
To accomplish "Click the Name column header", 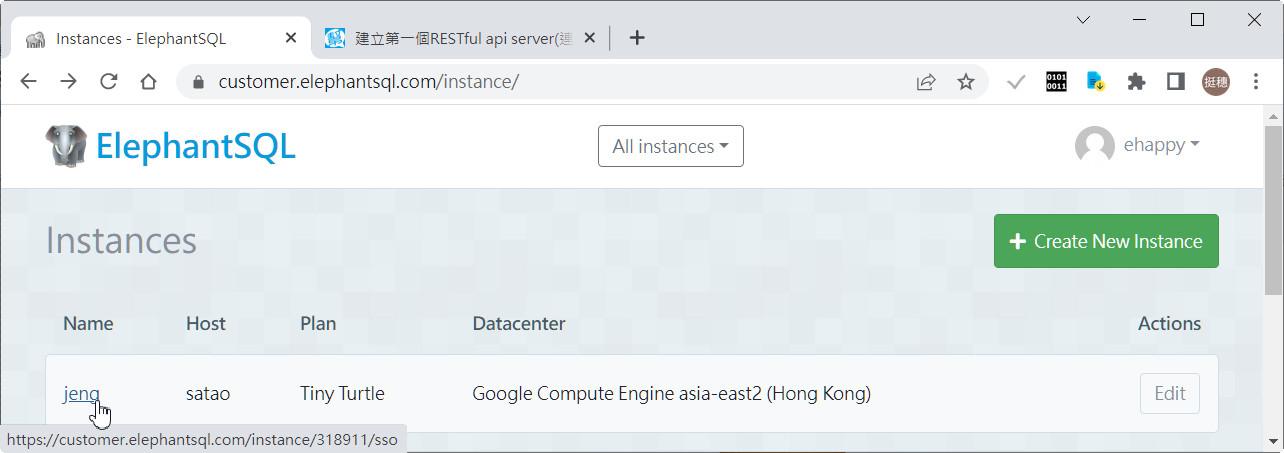I will click(88, 323).
